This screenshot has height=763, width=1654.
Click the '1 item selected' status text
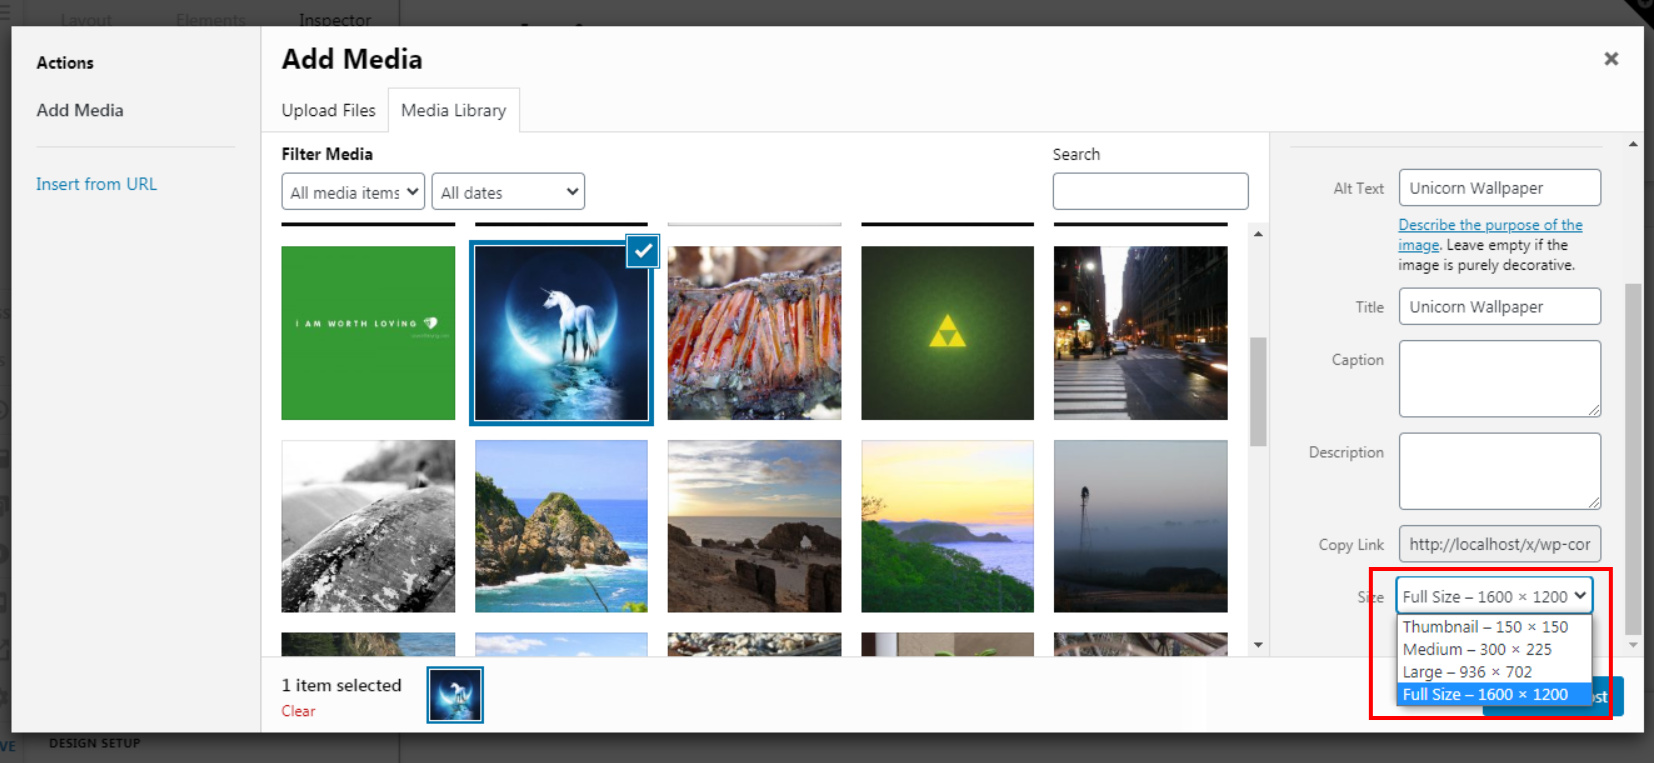tap(341, 685)
